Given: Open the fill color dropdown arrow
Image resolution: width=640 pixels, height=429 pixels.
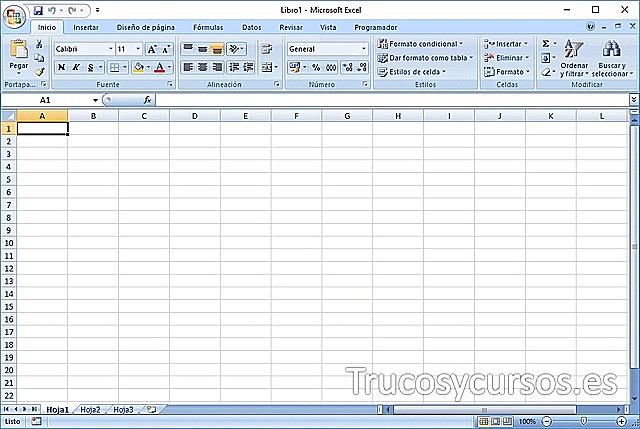Looking at the screenshot, I should (148, 67).
